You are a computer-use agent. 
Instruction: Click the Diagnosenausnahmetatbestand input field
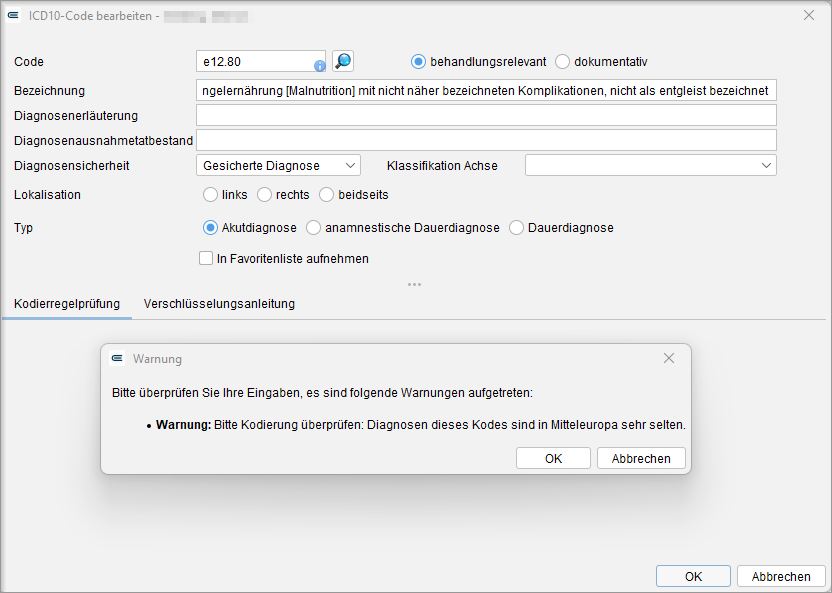click(486, 140)
